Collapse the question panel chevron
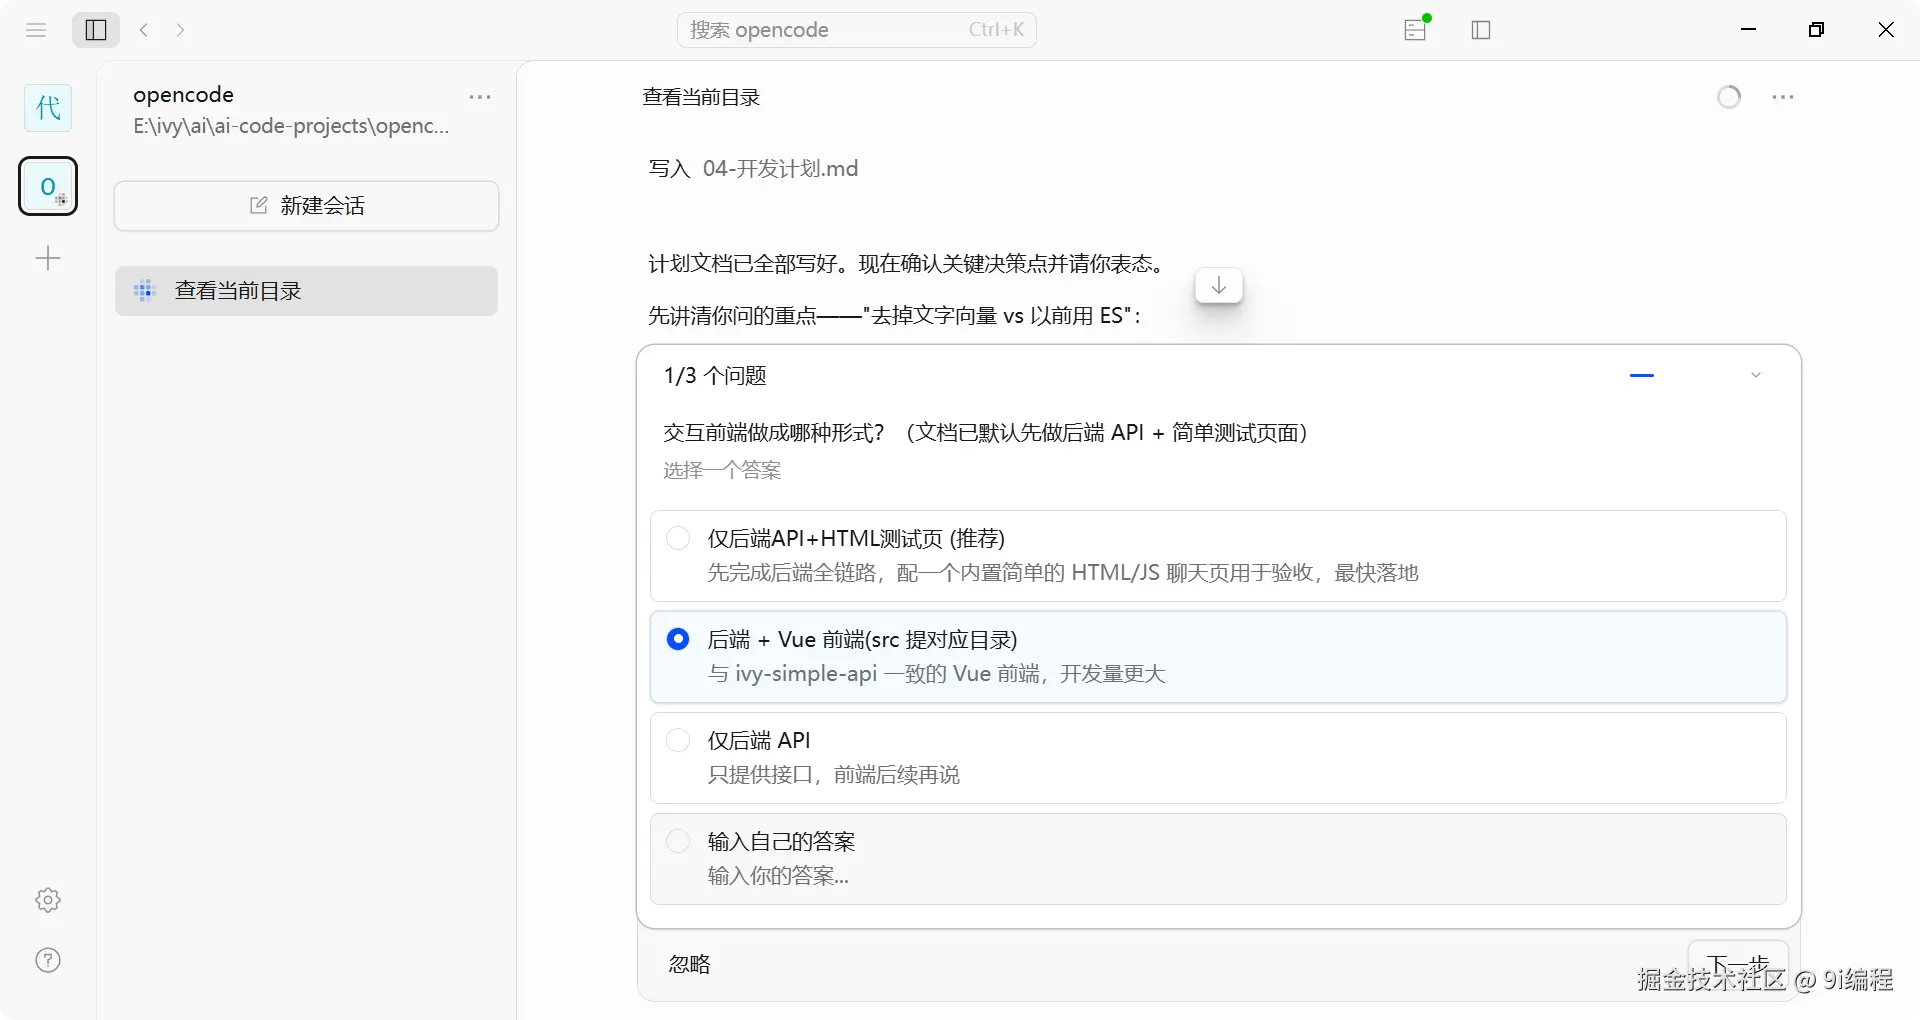Viewport: 1920px width, 1020px height. [x=1756, y=375]
